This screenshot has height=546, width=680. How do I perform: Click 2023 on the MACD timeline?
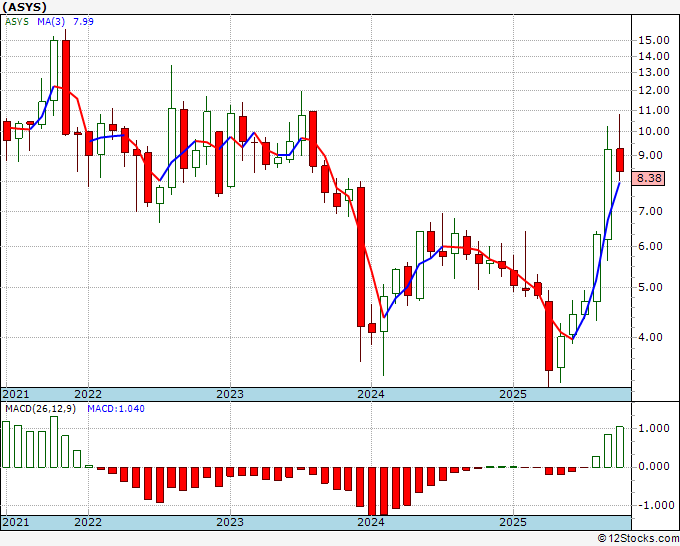coord(230,522)
